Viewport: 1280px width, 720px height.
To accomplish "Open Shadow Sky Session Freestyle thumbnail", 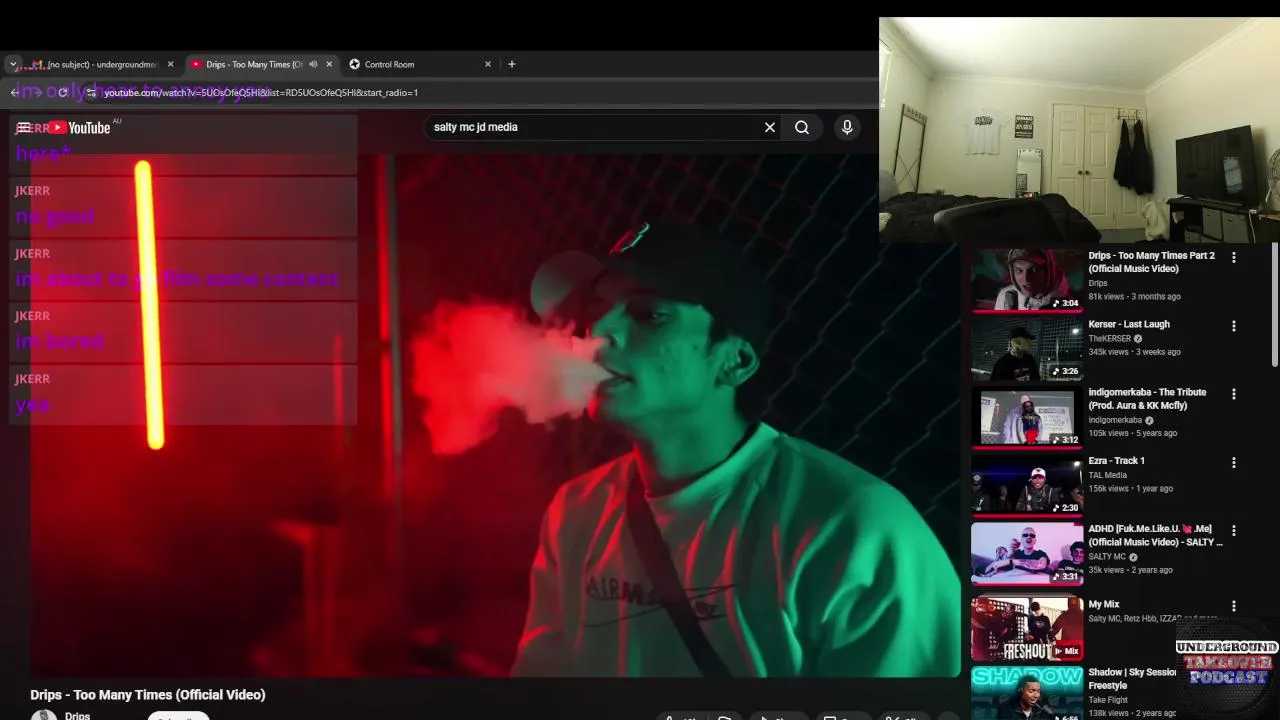I will (x=1027, y=693).
